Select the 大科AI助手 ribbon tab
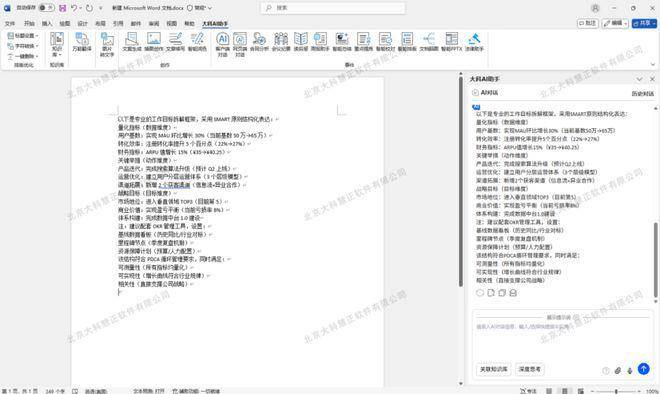The height and width of the screenshot is (394, 660). coord(215,24)
